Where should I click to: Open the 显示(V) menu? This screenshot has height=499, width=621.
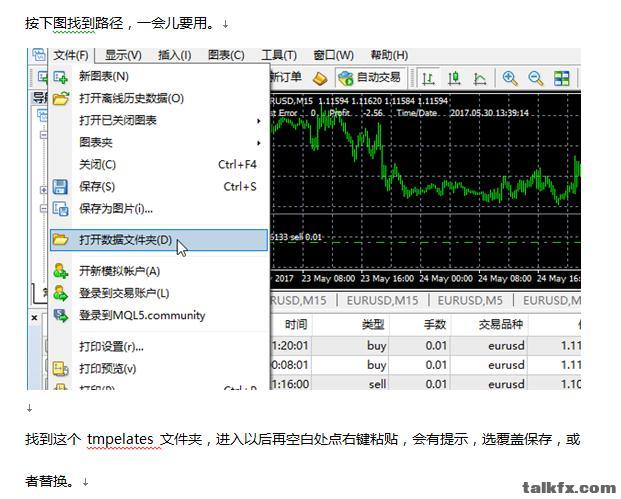point(123,55)
